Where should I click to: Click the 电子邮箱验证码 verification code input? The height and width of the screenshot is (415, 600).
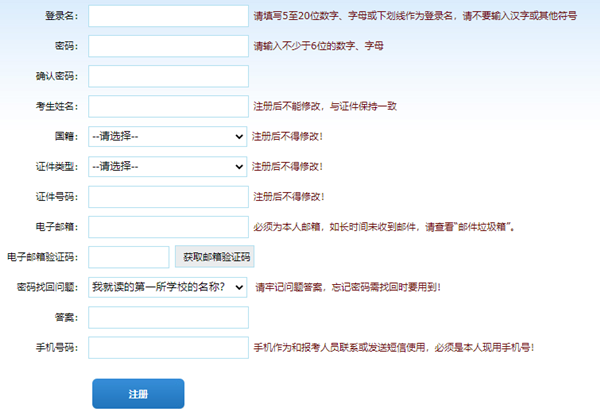click(x=129, y=257)
